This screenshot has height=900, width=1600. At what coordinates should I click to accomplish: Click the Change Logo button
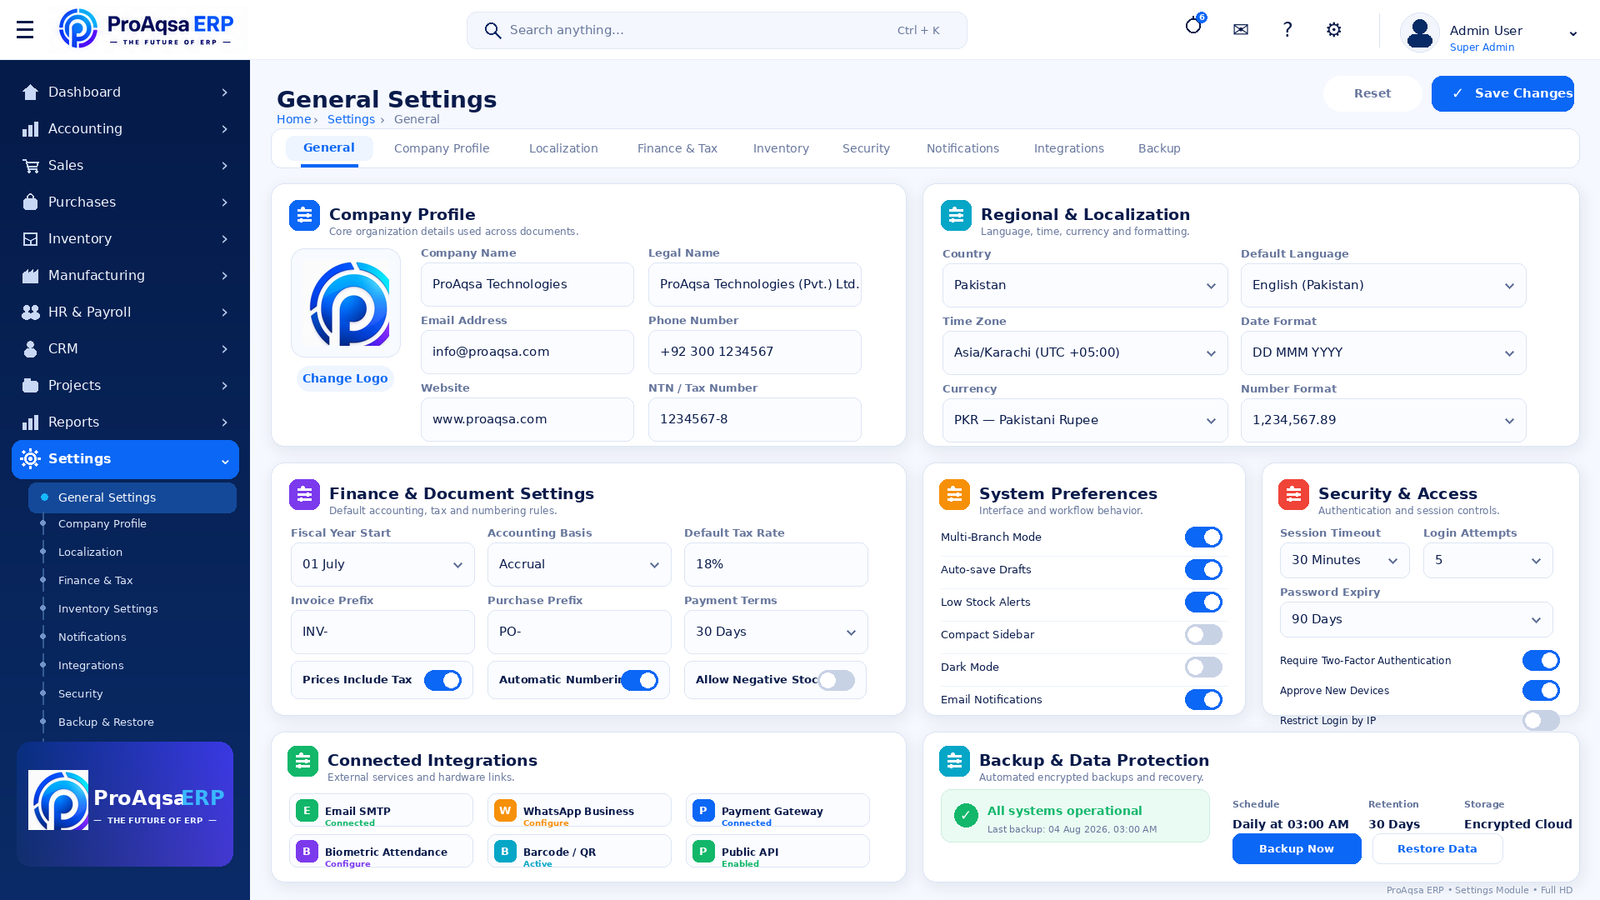tap(345, 379)
